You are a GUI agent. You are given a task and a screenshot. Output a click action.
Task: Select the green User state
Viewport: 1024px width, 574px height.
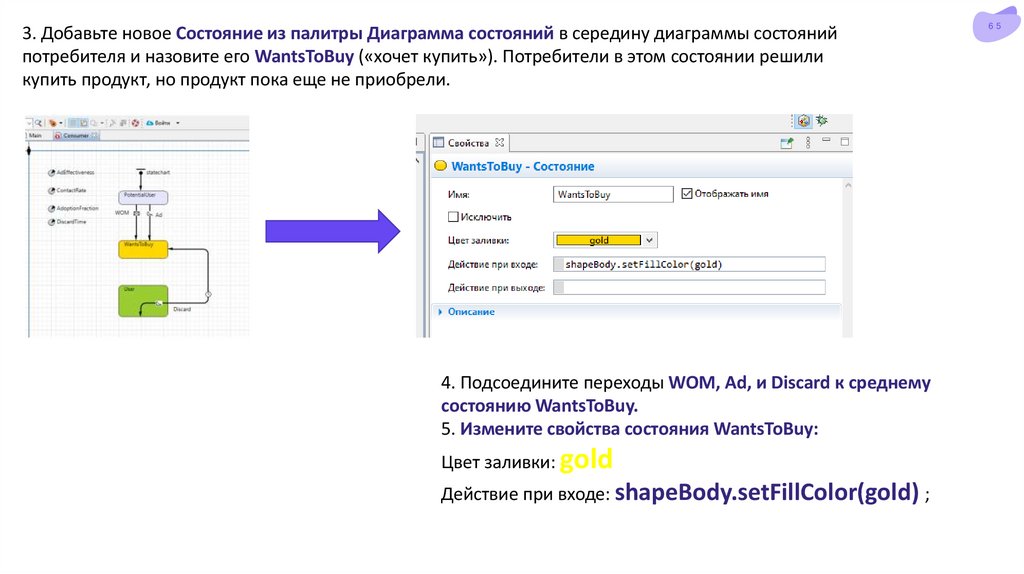point(143,301)
